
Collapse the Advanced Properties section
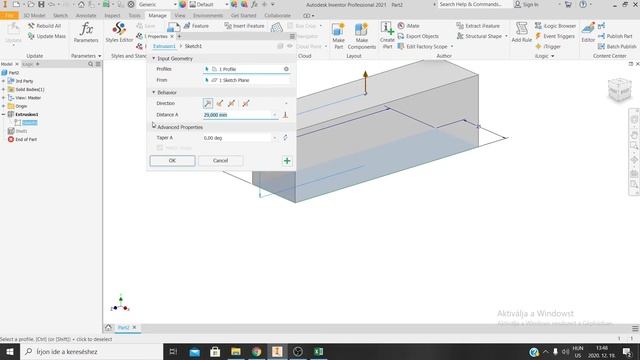(153, 127)
